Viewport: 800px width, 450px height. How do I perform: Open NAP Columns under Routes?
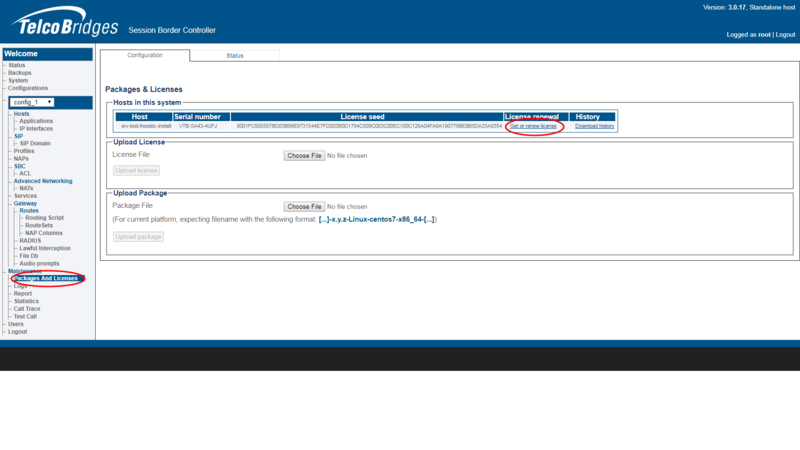[x=43, y=233]
